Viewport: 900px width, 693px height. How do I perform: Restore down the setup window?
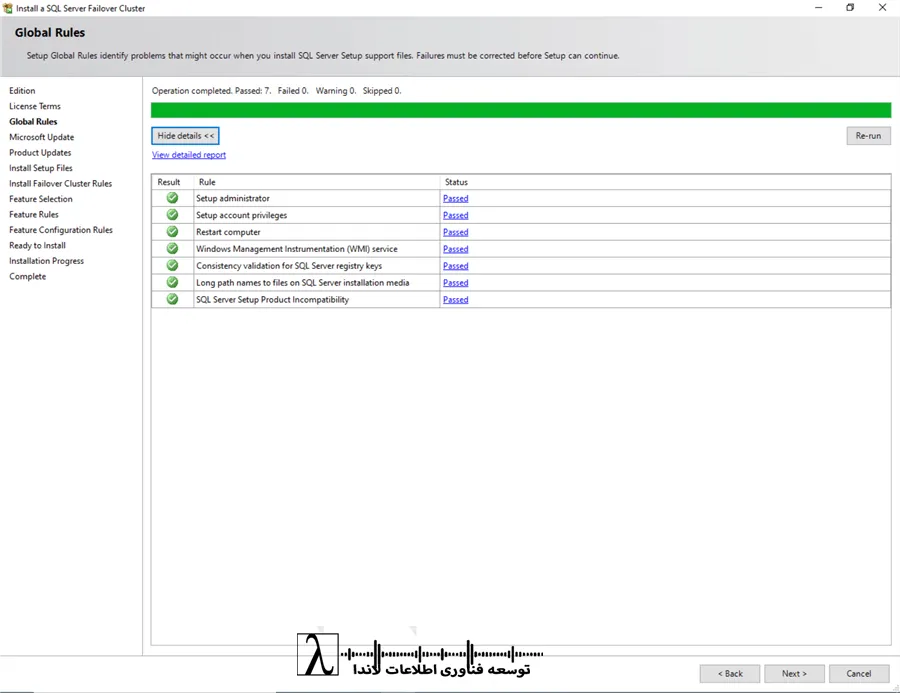pyautogui.click(x=850, y=7)
